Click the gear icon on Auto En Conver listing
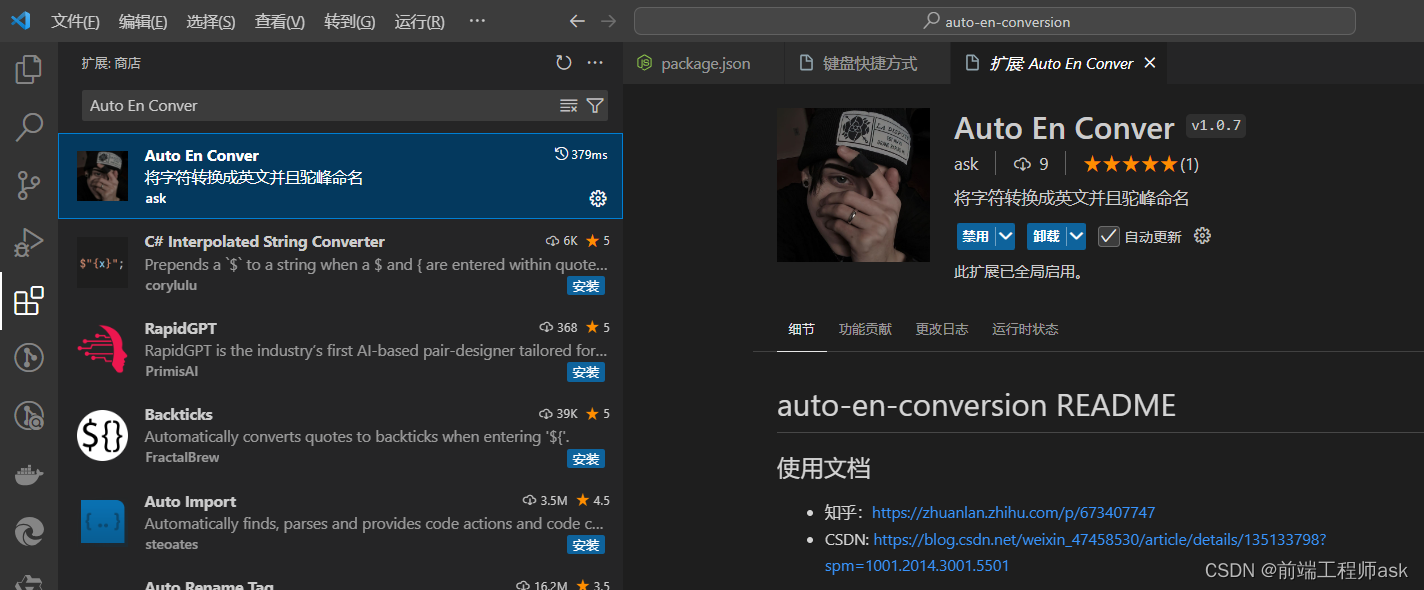 pyautogui.click(x=598, y=198)
